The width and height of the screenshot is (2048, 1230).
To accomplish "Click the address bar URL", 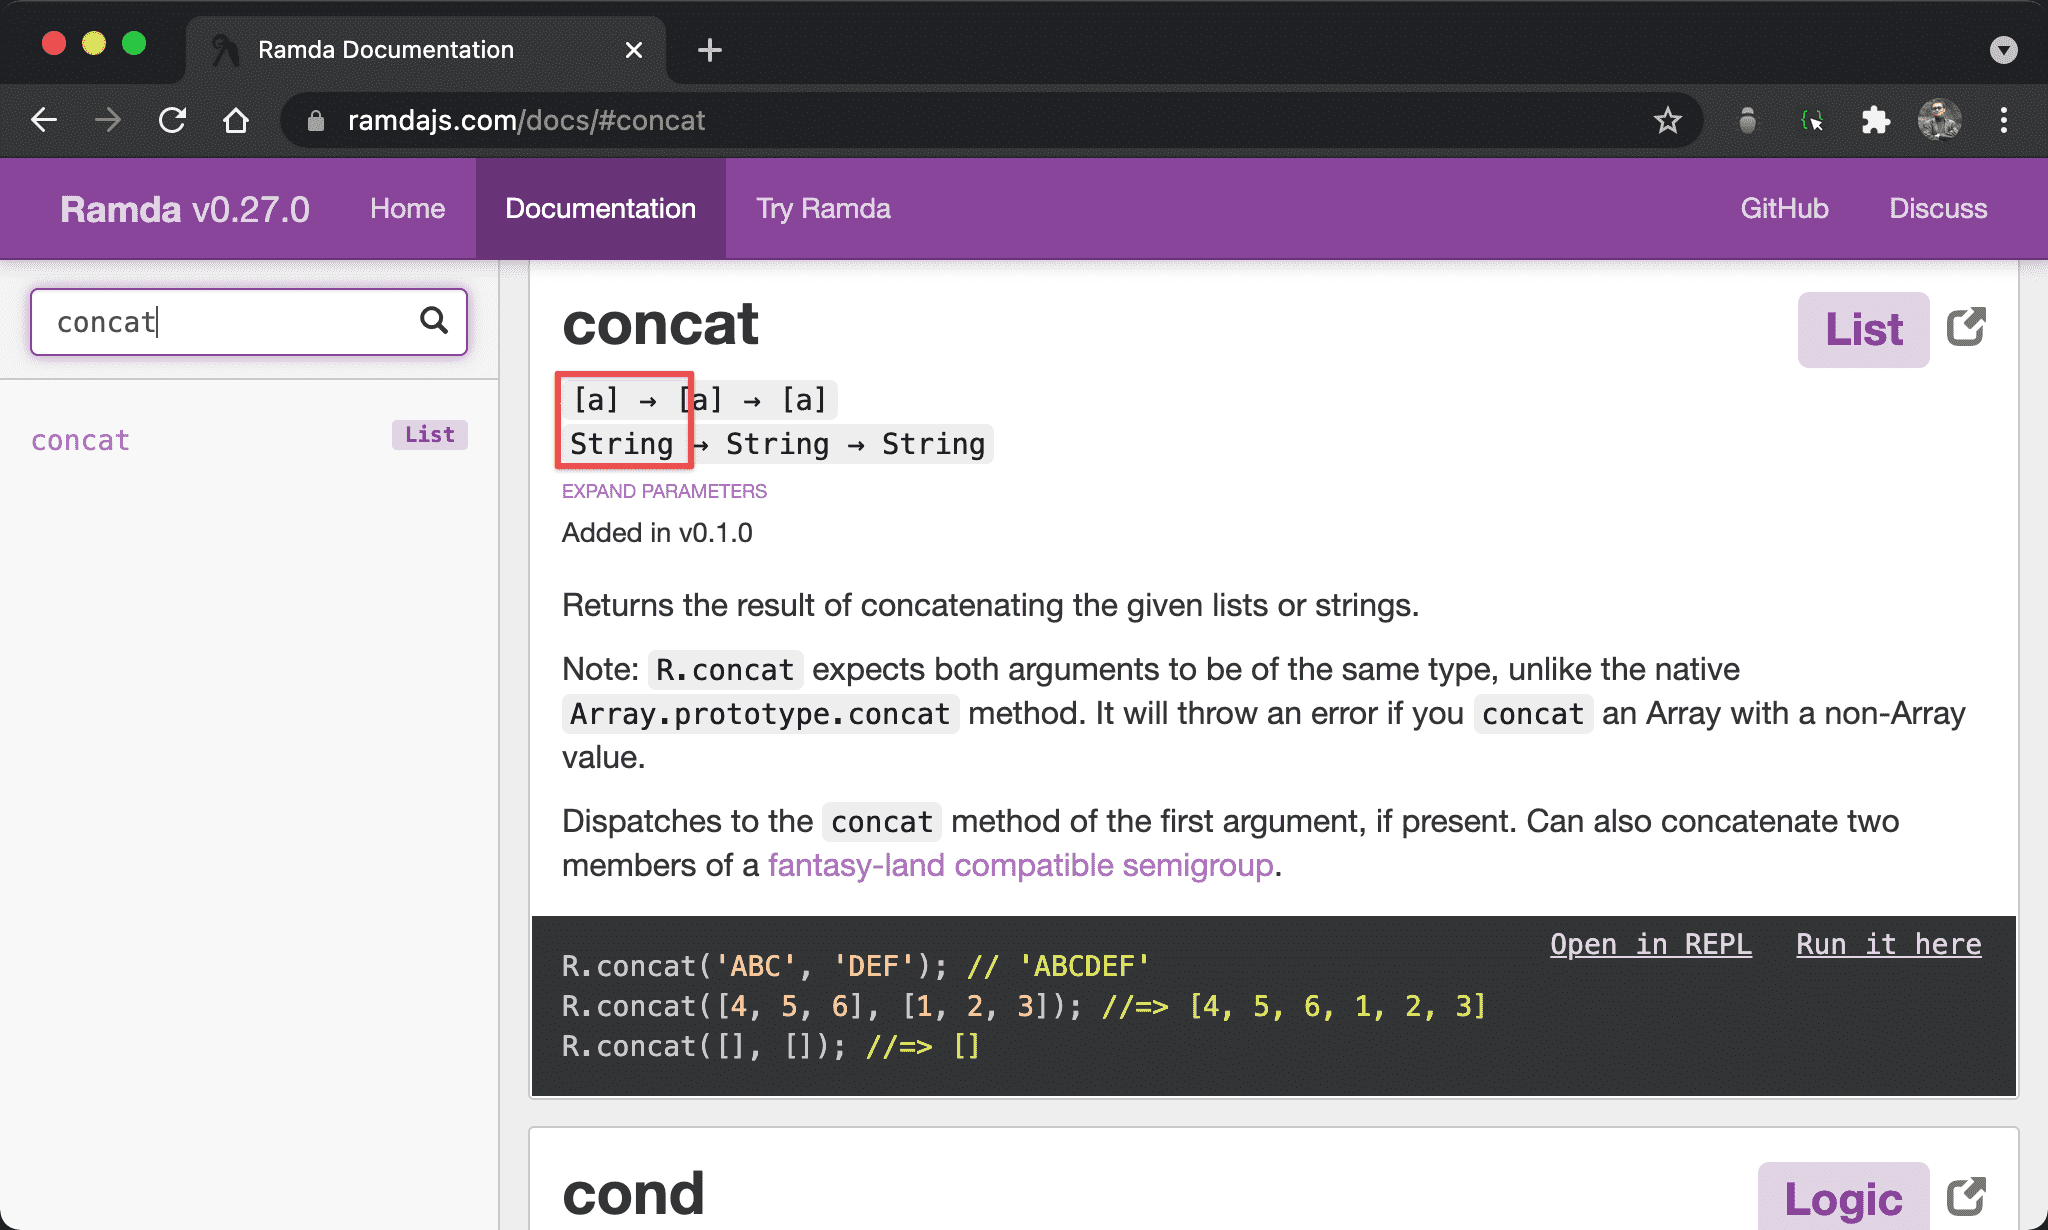I will (526, 121).
